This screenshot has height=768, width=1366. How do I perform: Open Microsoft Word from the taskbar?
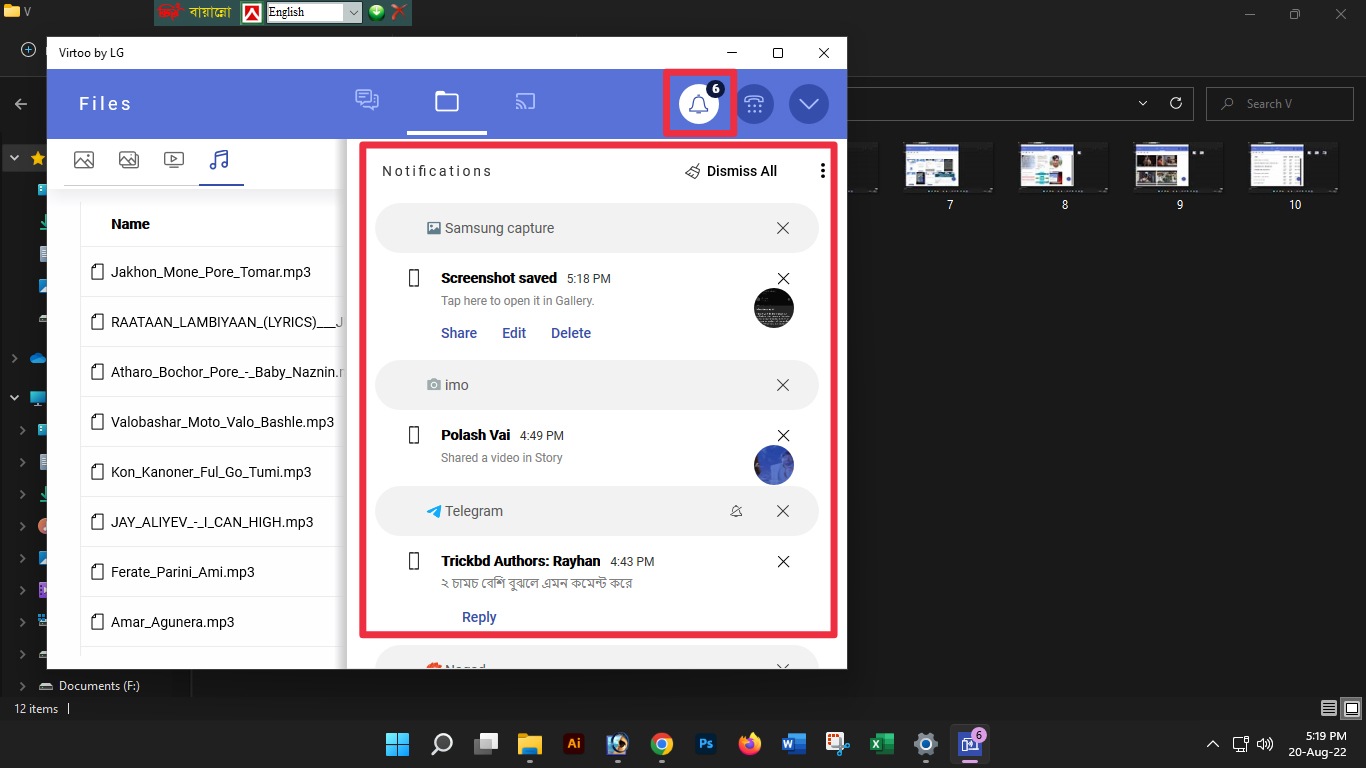[793, 744]
